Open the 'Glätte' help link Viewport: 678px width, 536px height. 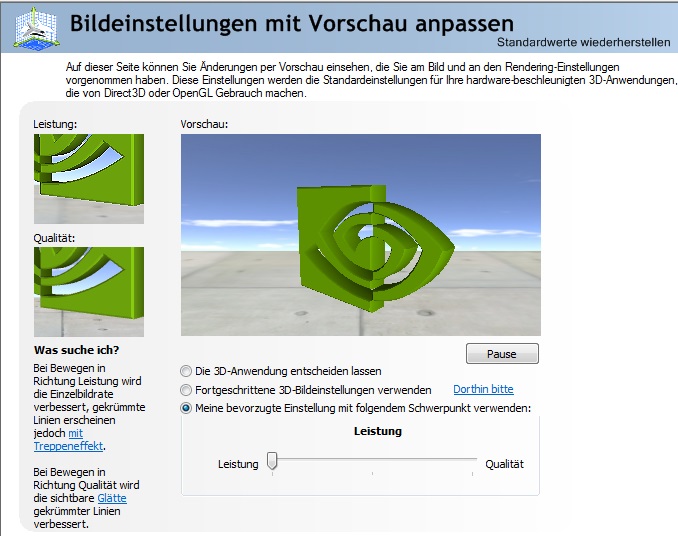(112, 498)
